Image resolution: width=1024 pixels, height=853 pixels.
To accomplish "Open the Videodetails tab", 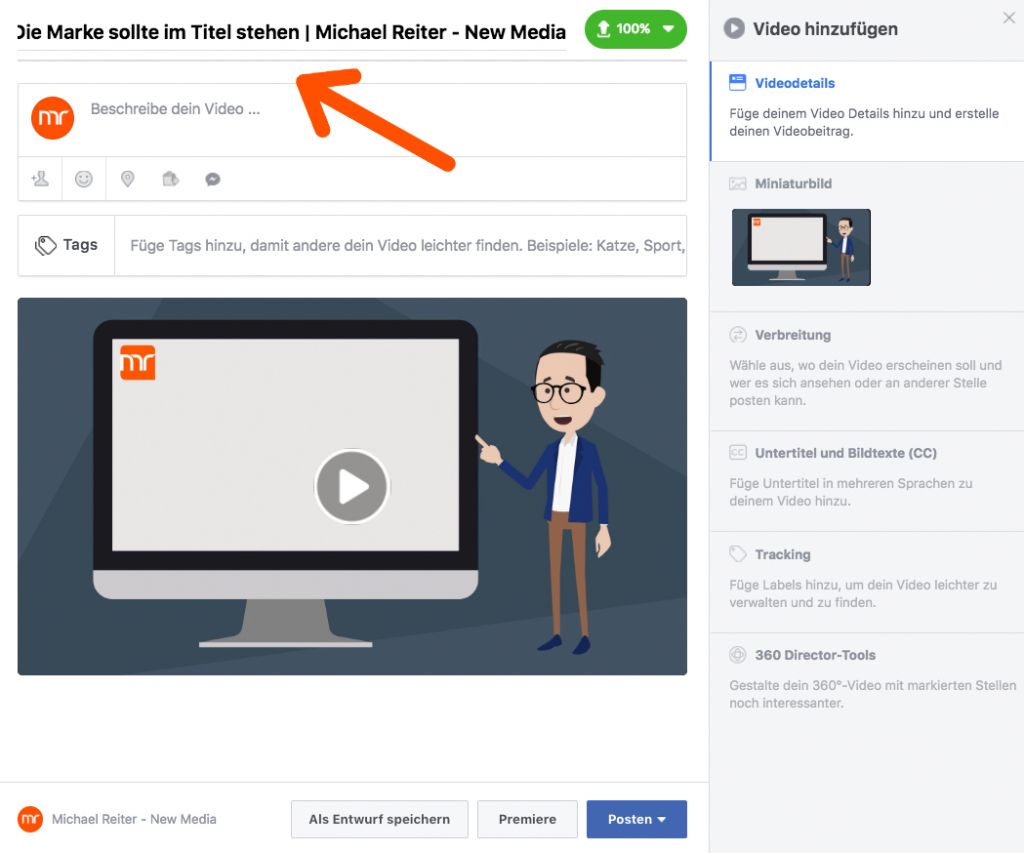I will coord(794,83).
